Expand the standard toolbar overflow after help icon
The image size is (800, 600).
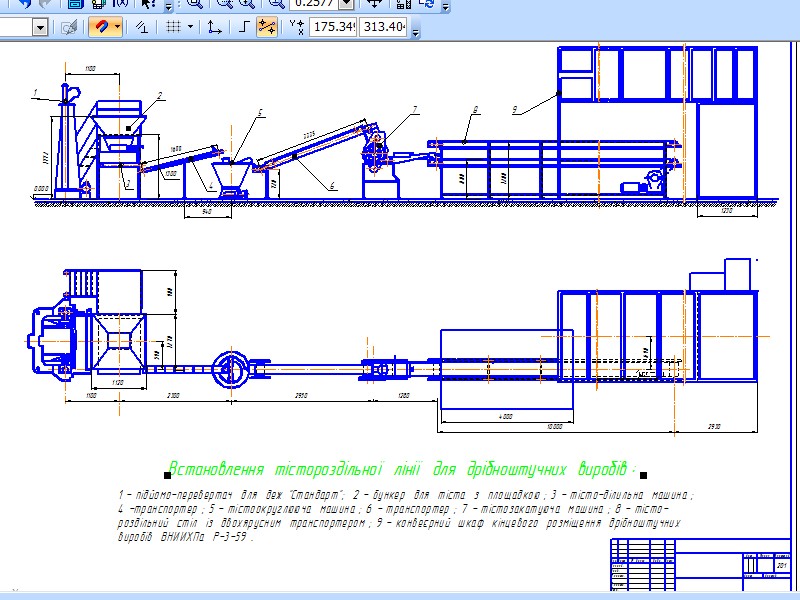pos(169,7)
